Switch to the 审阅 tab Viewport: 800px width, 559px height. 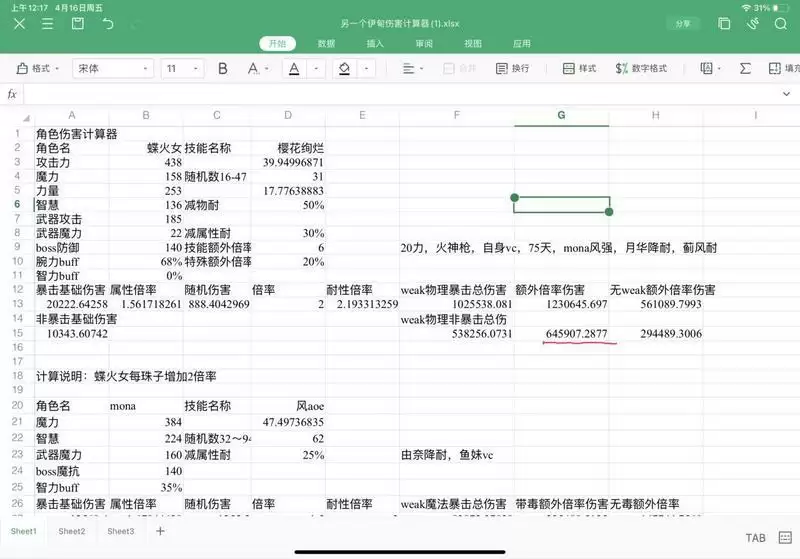(x=424, y=44)
